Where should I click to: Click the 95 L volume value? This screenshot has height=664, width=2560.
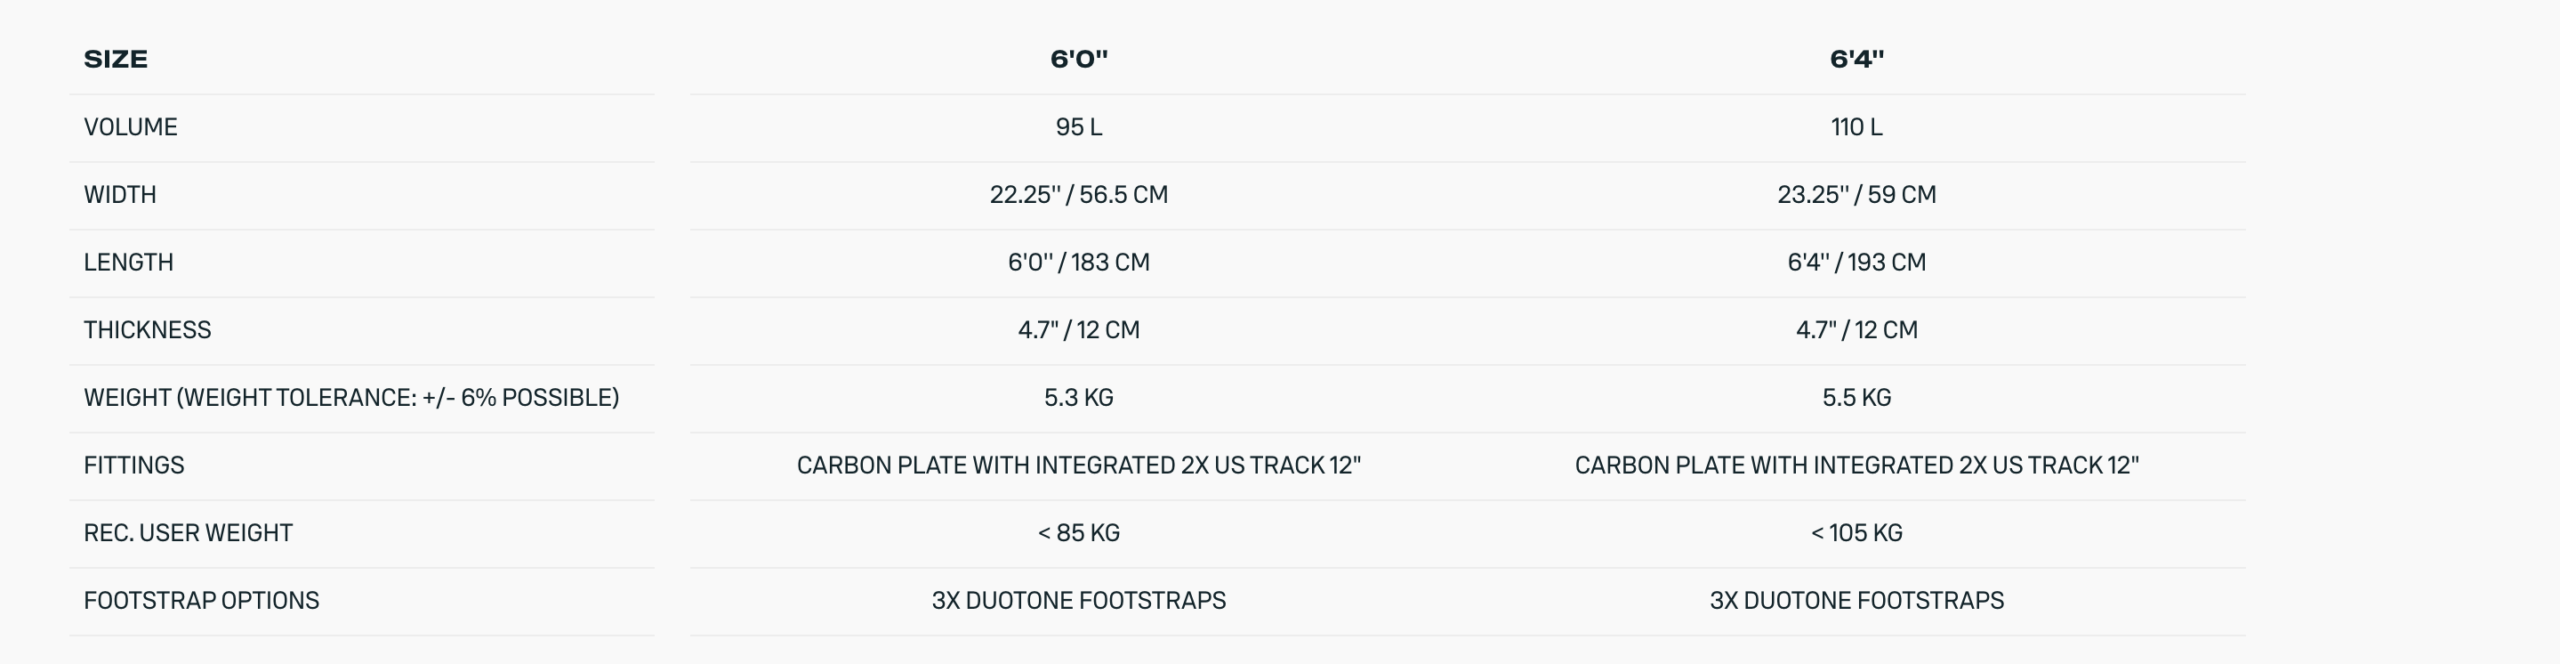pos(1079,127)
